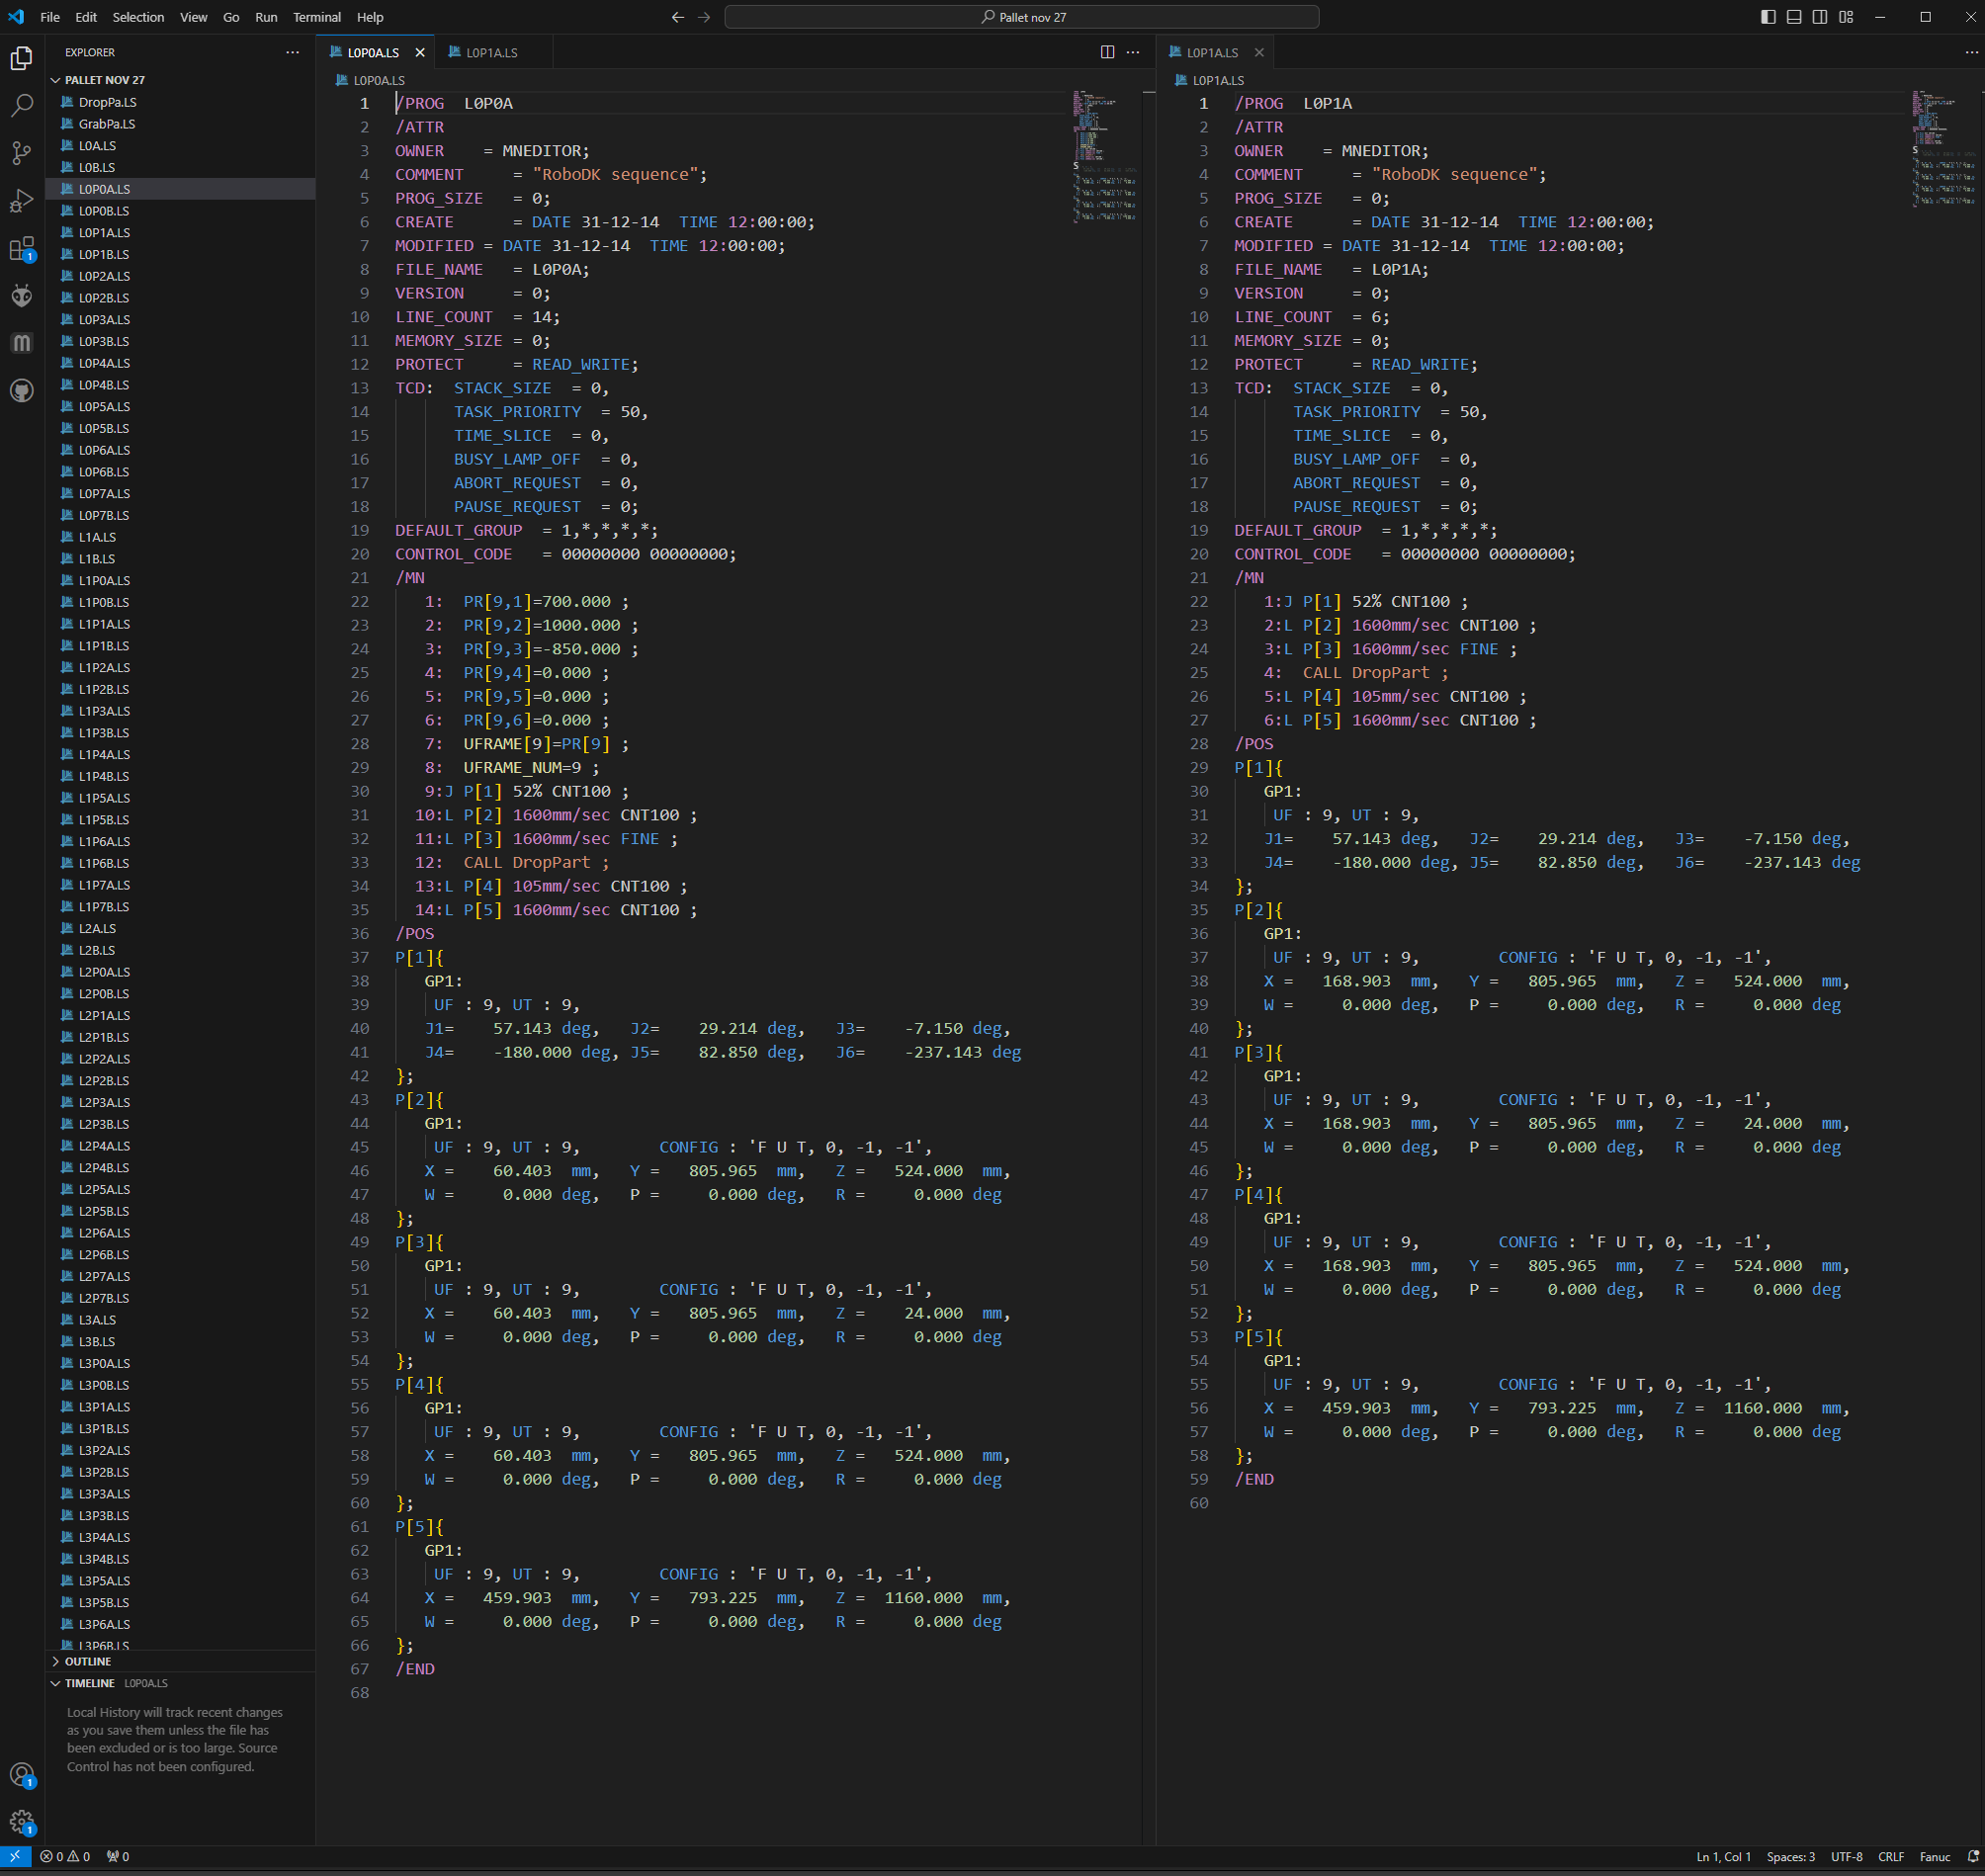Open the Terminal menu
Image resolution: width=1985 pixels, height=1876 pixels.
point(316,17)
